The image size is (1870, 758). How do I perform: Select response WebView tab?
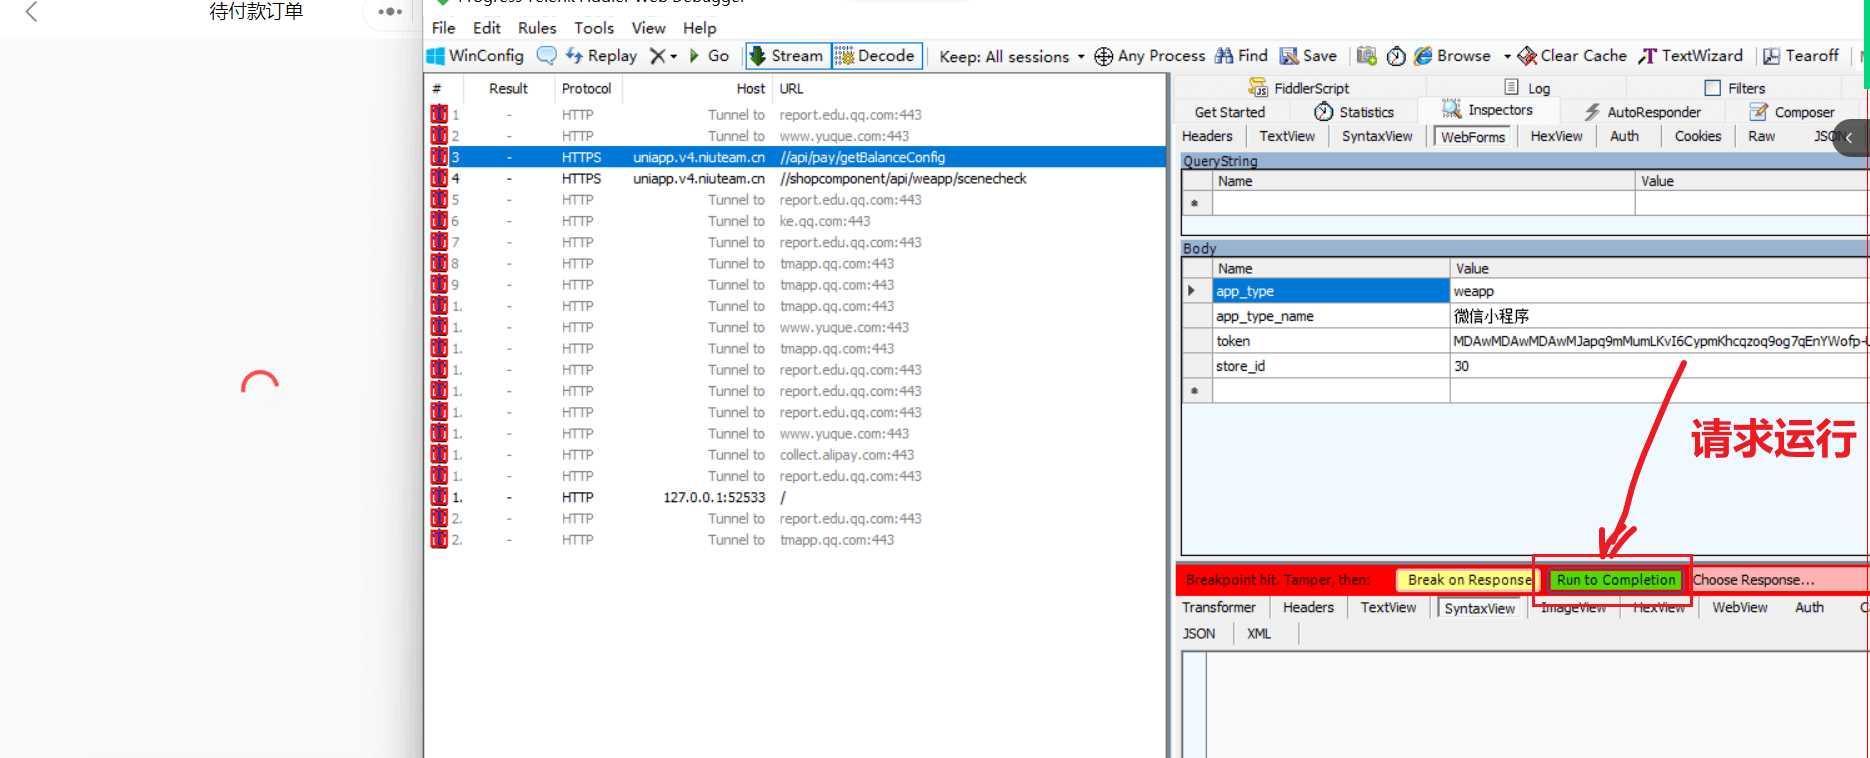pos(1739,607)
